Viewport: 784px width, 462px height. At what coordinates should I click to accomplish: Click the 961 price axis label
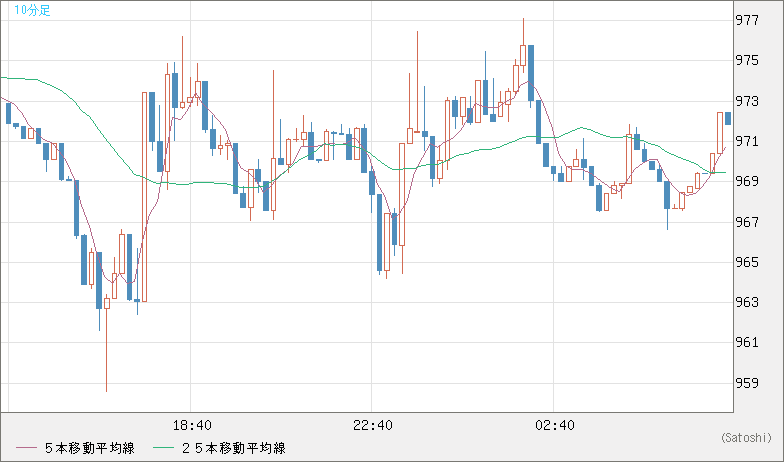(747, 342)
